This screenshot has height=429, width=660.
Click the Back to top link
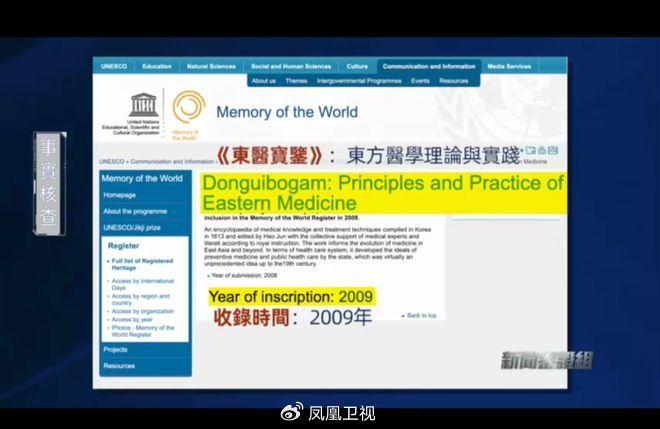pyautogui.click(x=420, y=315)
